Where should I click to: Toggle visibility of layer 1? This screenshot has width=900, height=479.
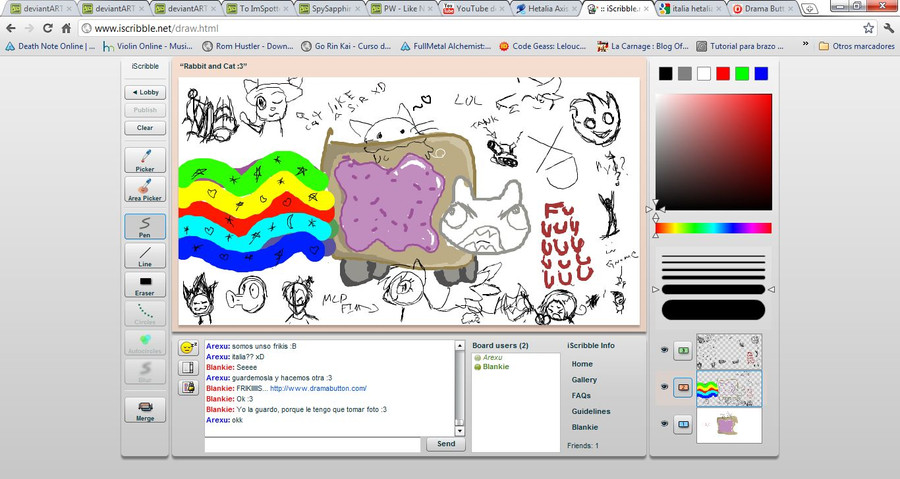[664, 424]
